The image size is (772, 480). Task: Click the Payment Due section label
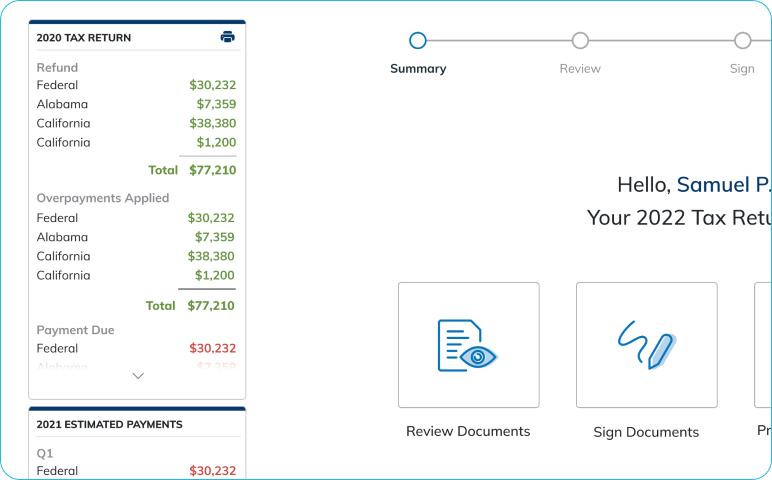[75, 330]
